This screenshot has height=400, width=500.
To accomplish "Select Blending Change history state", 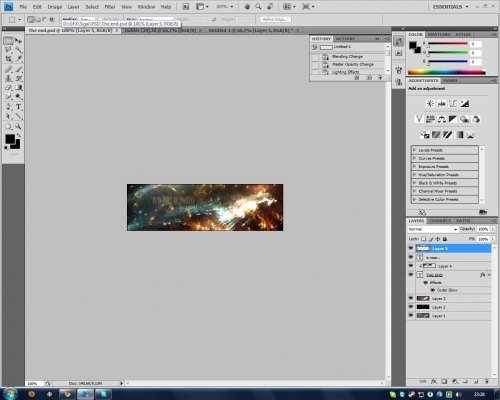I will tap(347, 57).
